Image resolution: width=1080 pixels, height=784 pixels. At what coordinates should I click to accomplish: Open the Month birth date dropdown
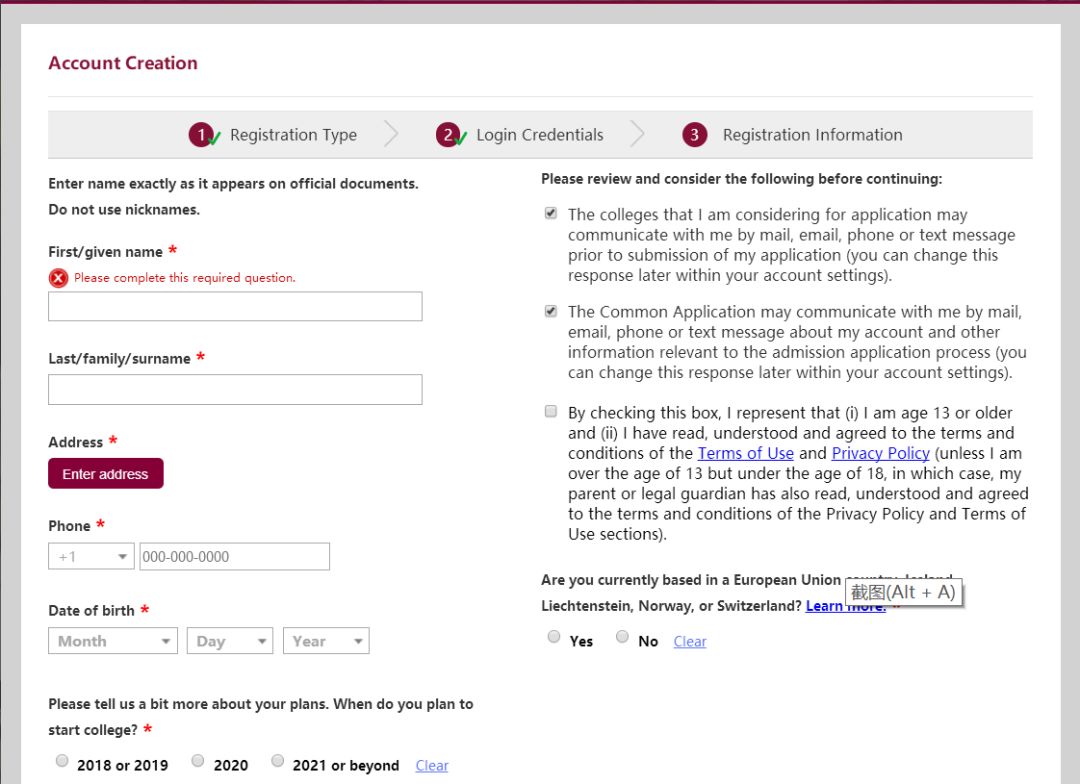(x=113, y=641)
